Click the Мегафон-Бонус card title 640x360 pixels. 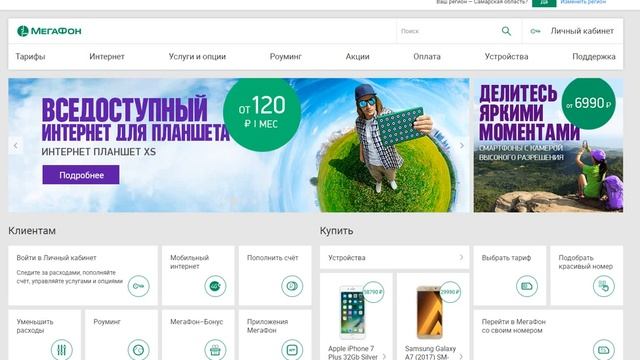click(196, 322)
